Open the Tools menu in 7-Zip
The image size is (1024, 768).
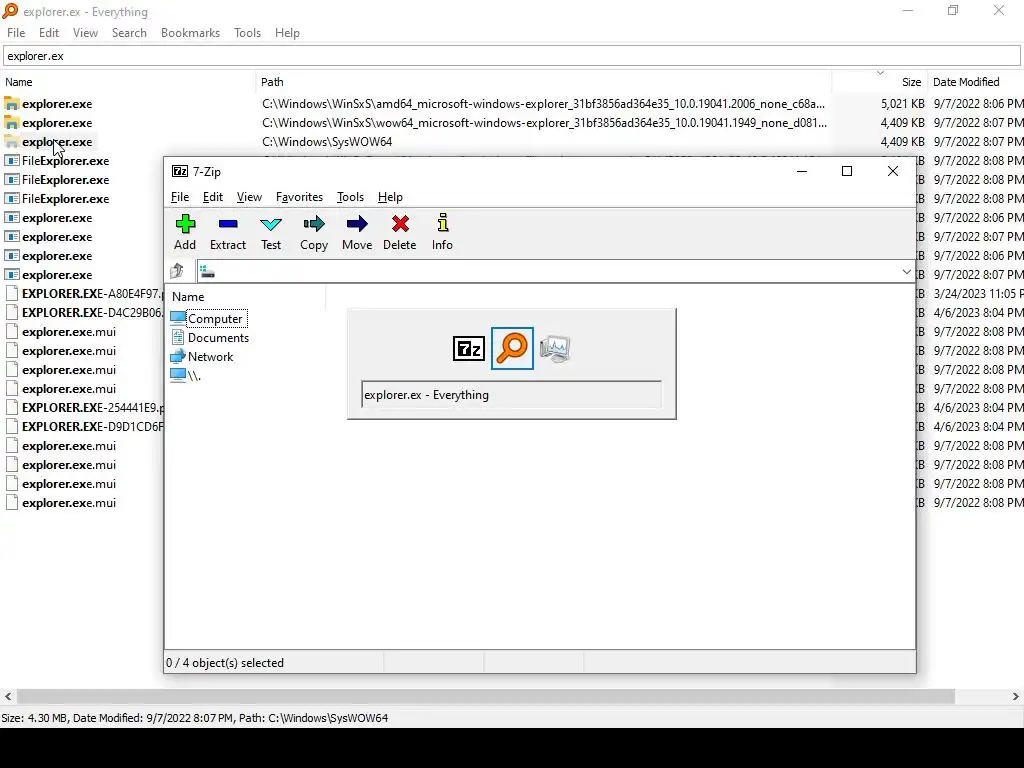[x=350, y=197]
